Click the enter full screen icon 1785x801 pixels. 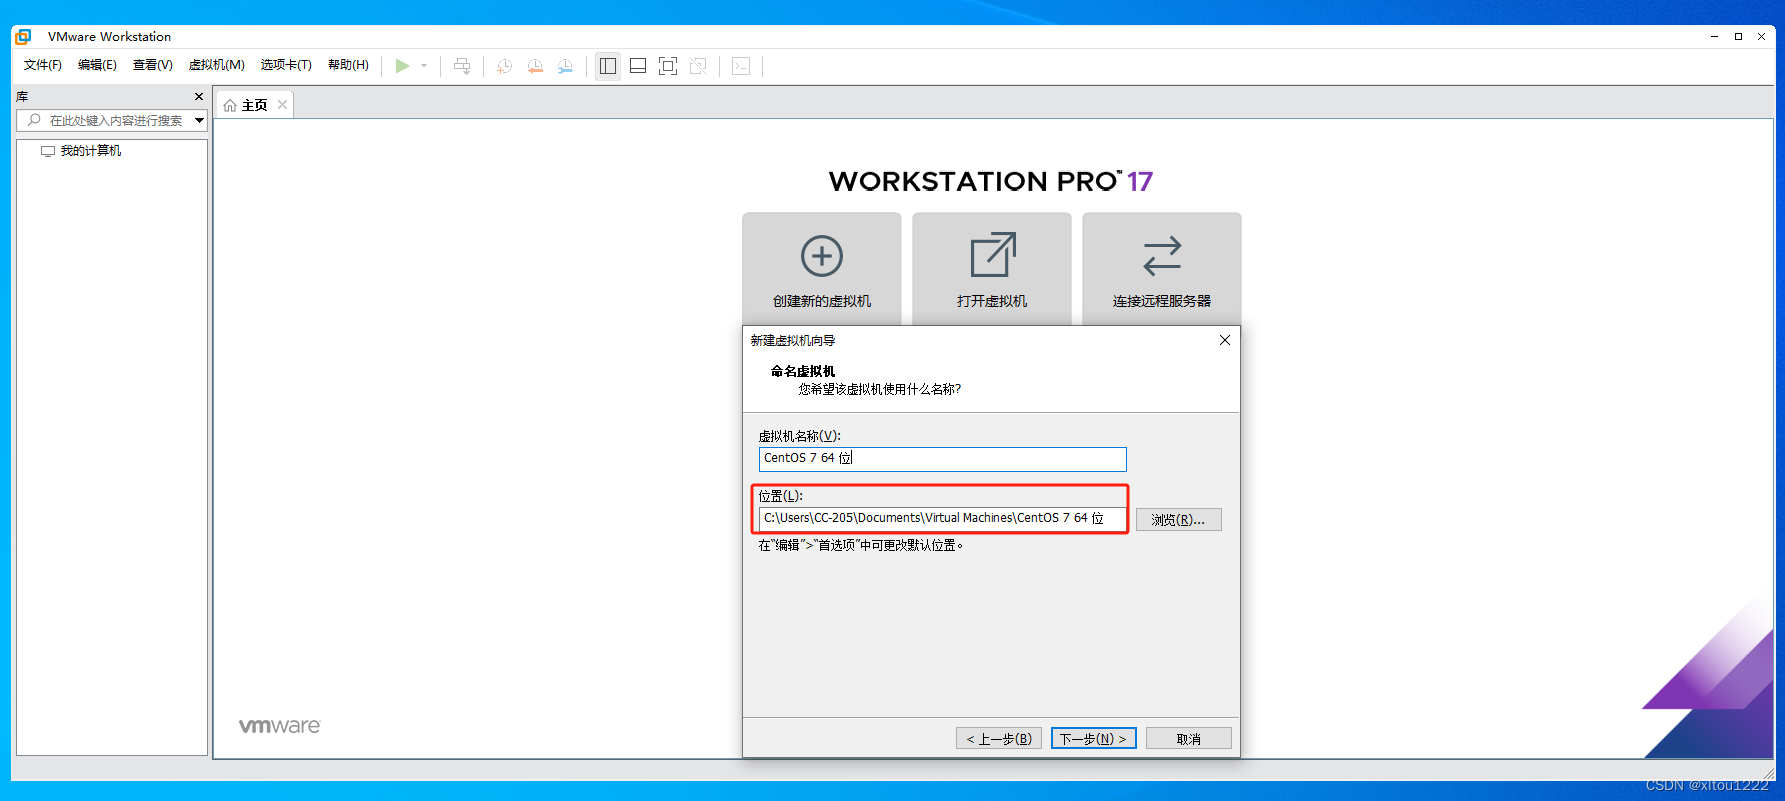click(668, 66)
